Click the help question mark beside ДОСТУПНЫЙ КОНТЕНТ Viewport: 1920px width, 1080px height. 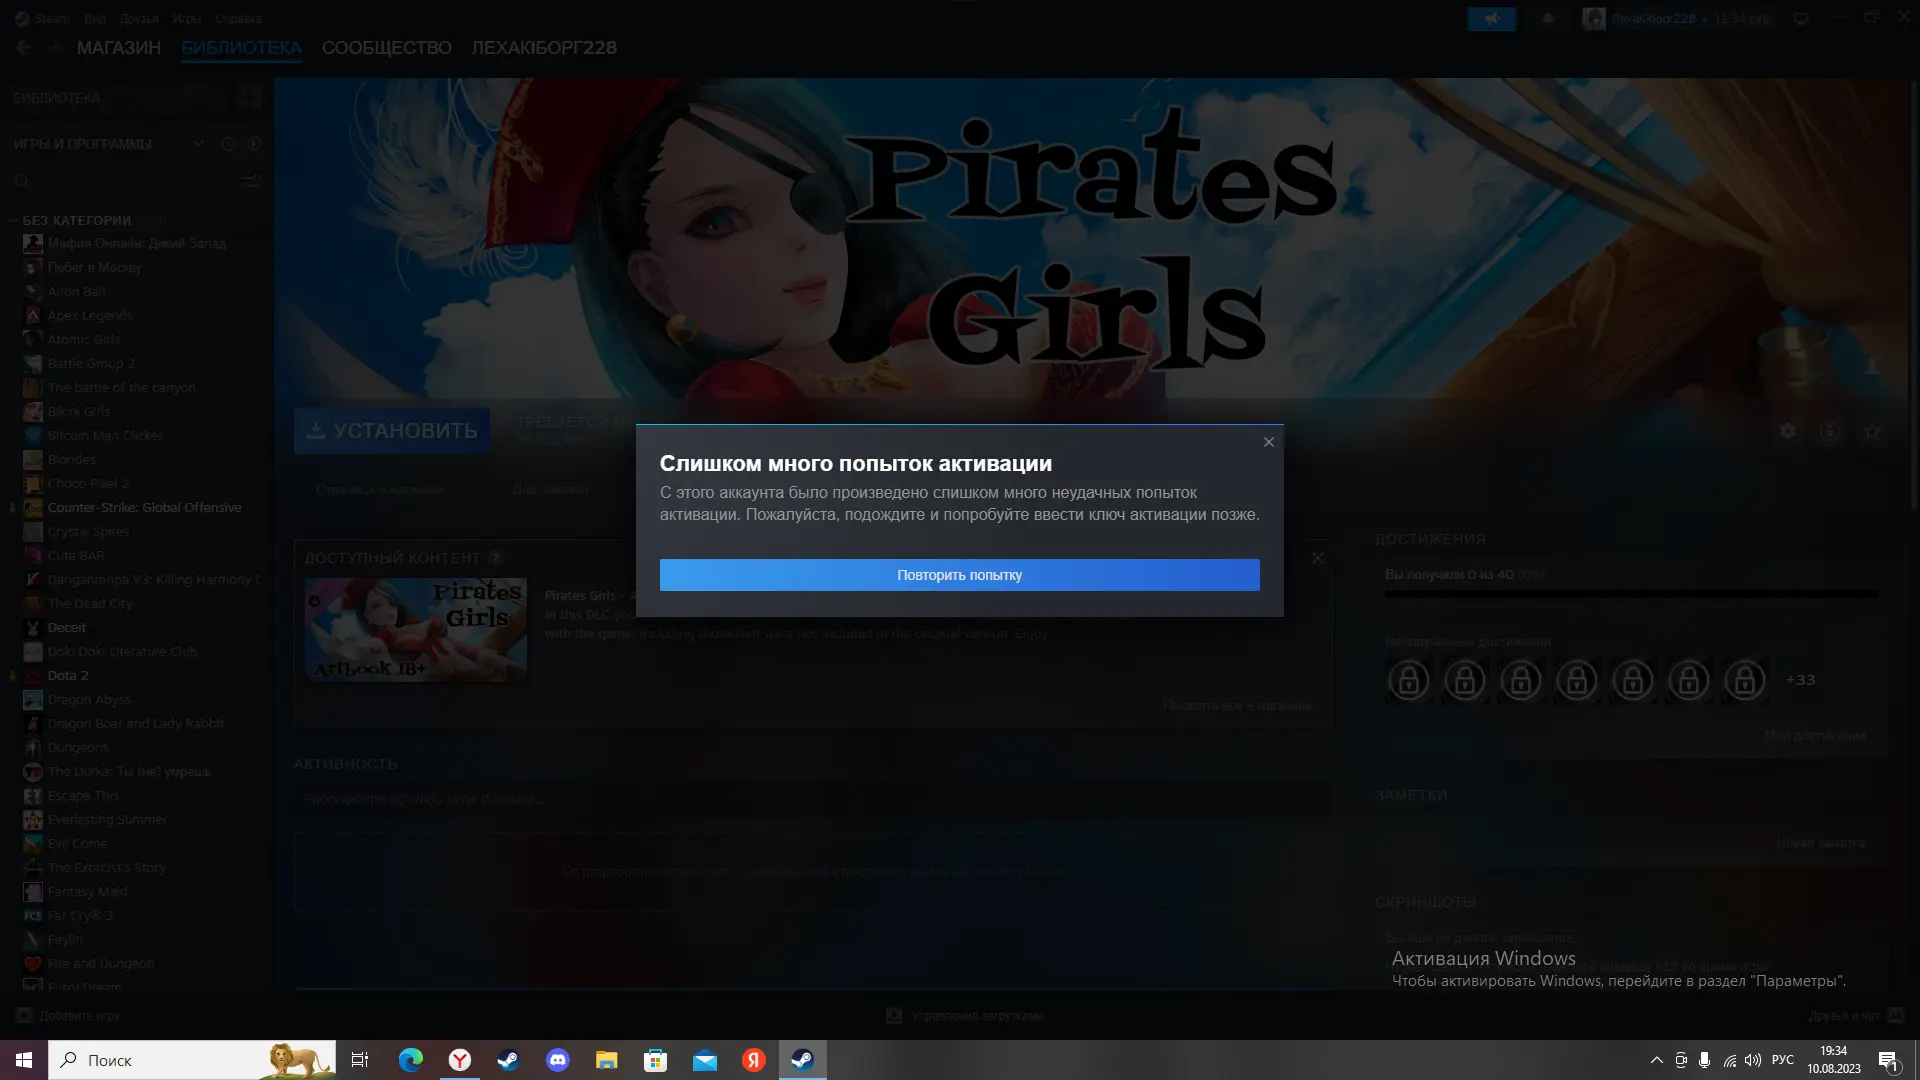tap(495, 558)
